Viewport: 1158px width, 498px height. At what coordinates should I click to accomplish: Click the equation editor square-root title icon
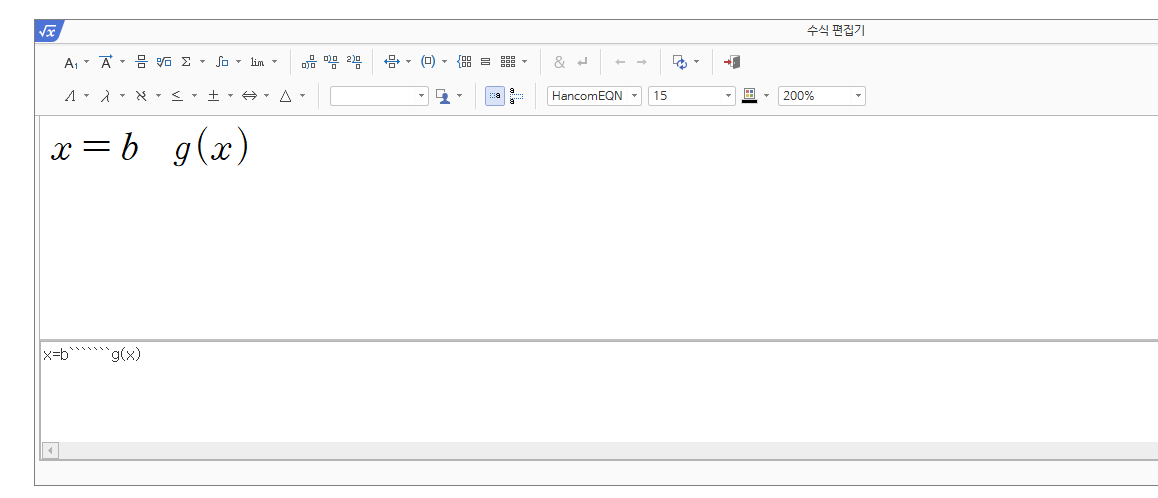pos(48,31)
